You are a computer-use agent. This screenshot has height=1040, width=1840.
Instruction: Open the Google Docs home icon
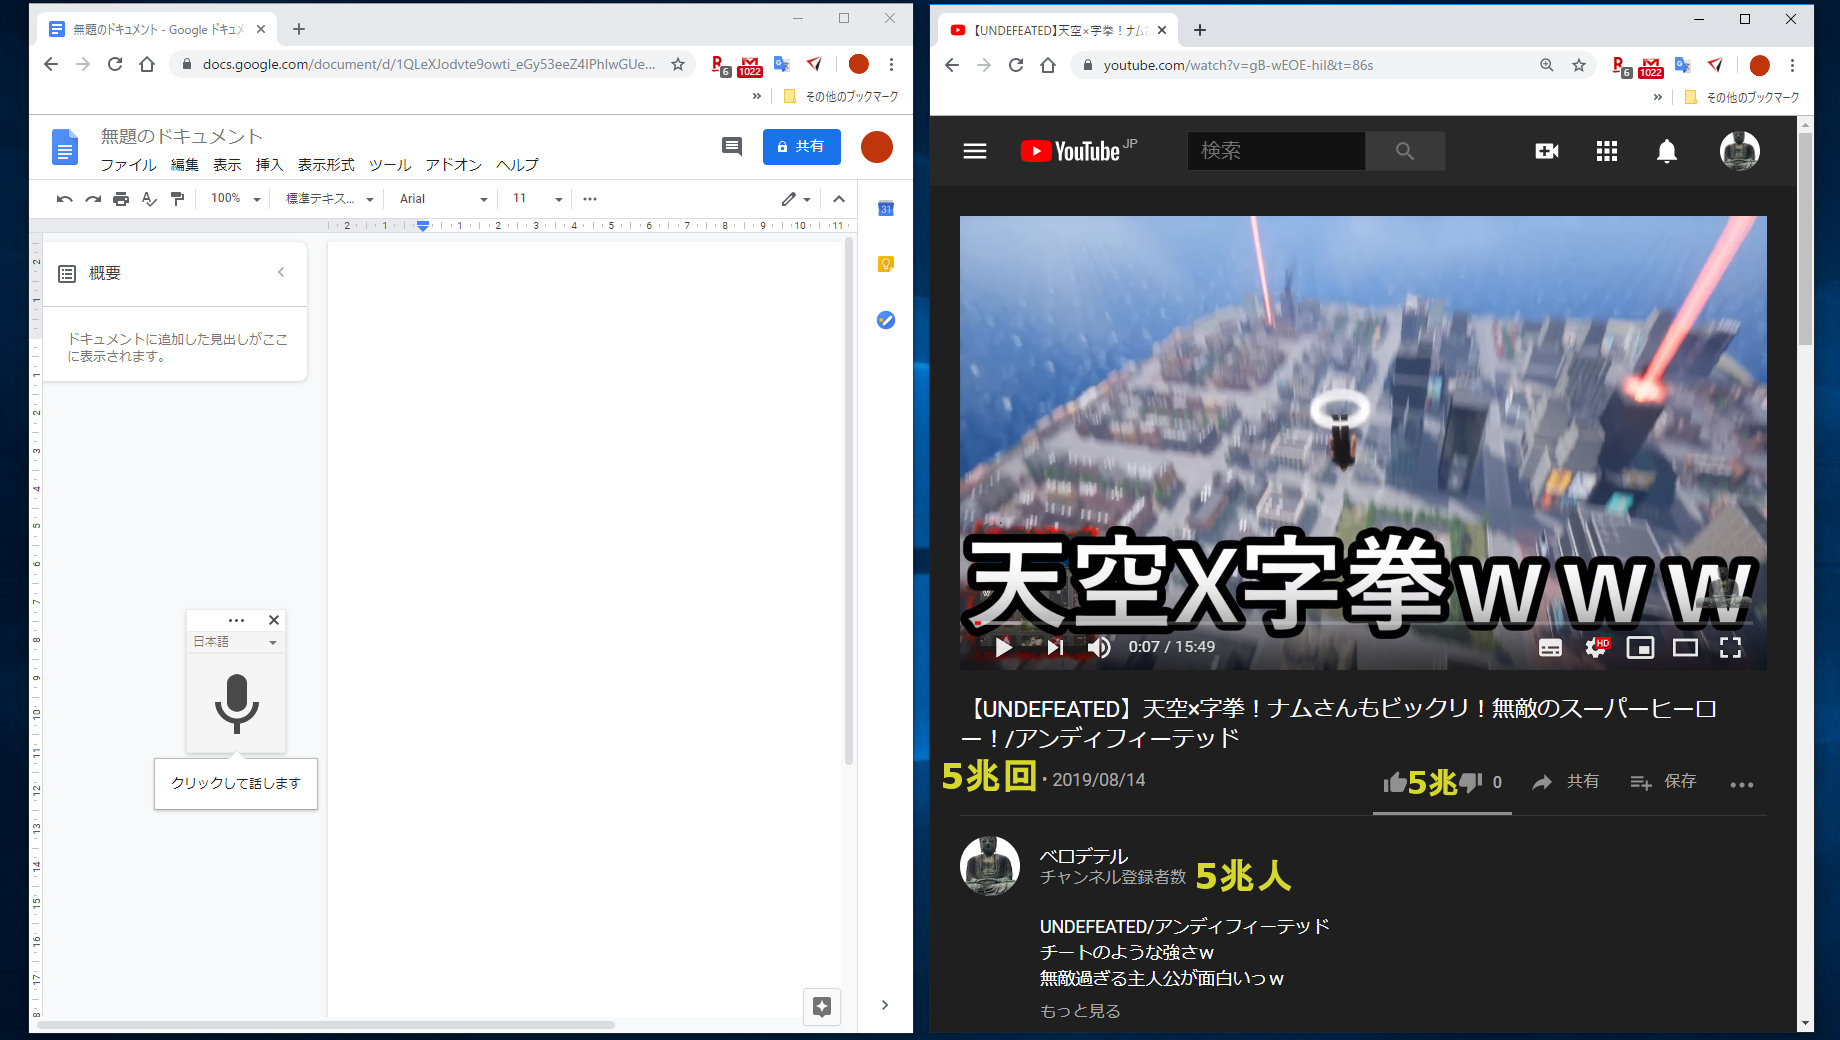[65, 148]
